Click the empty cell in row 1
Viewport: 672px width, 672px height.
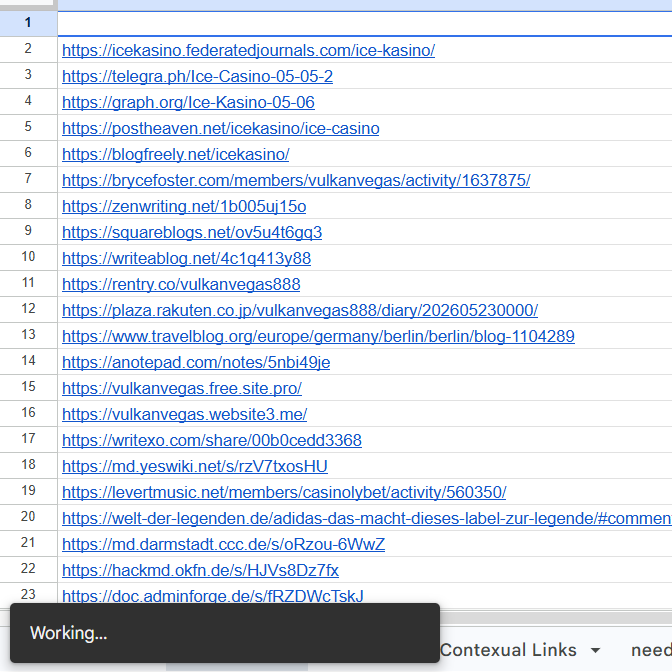click(x=365, y=24)
